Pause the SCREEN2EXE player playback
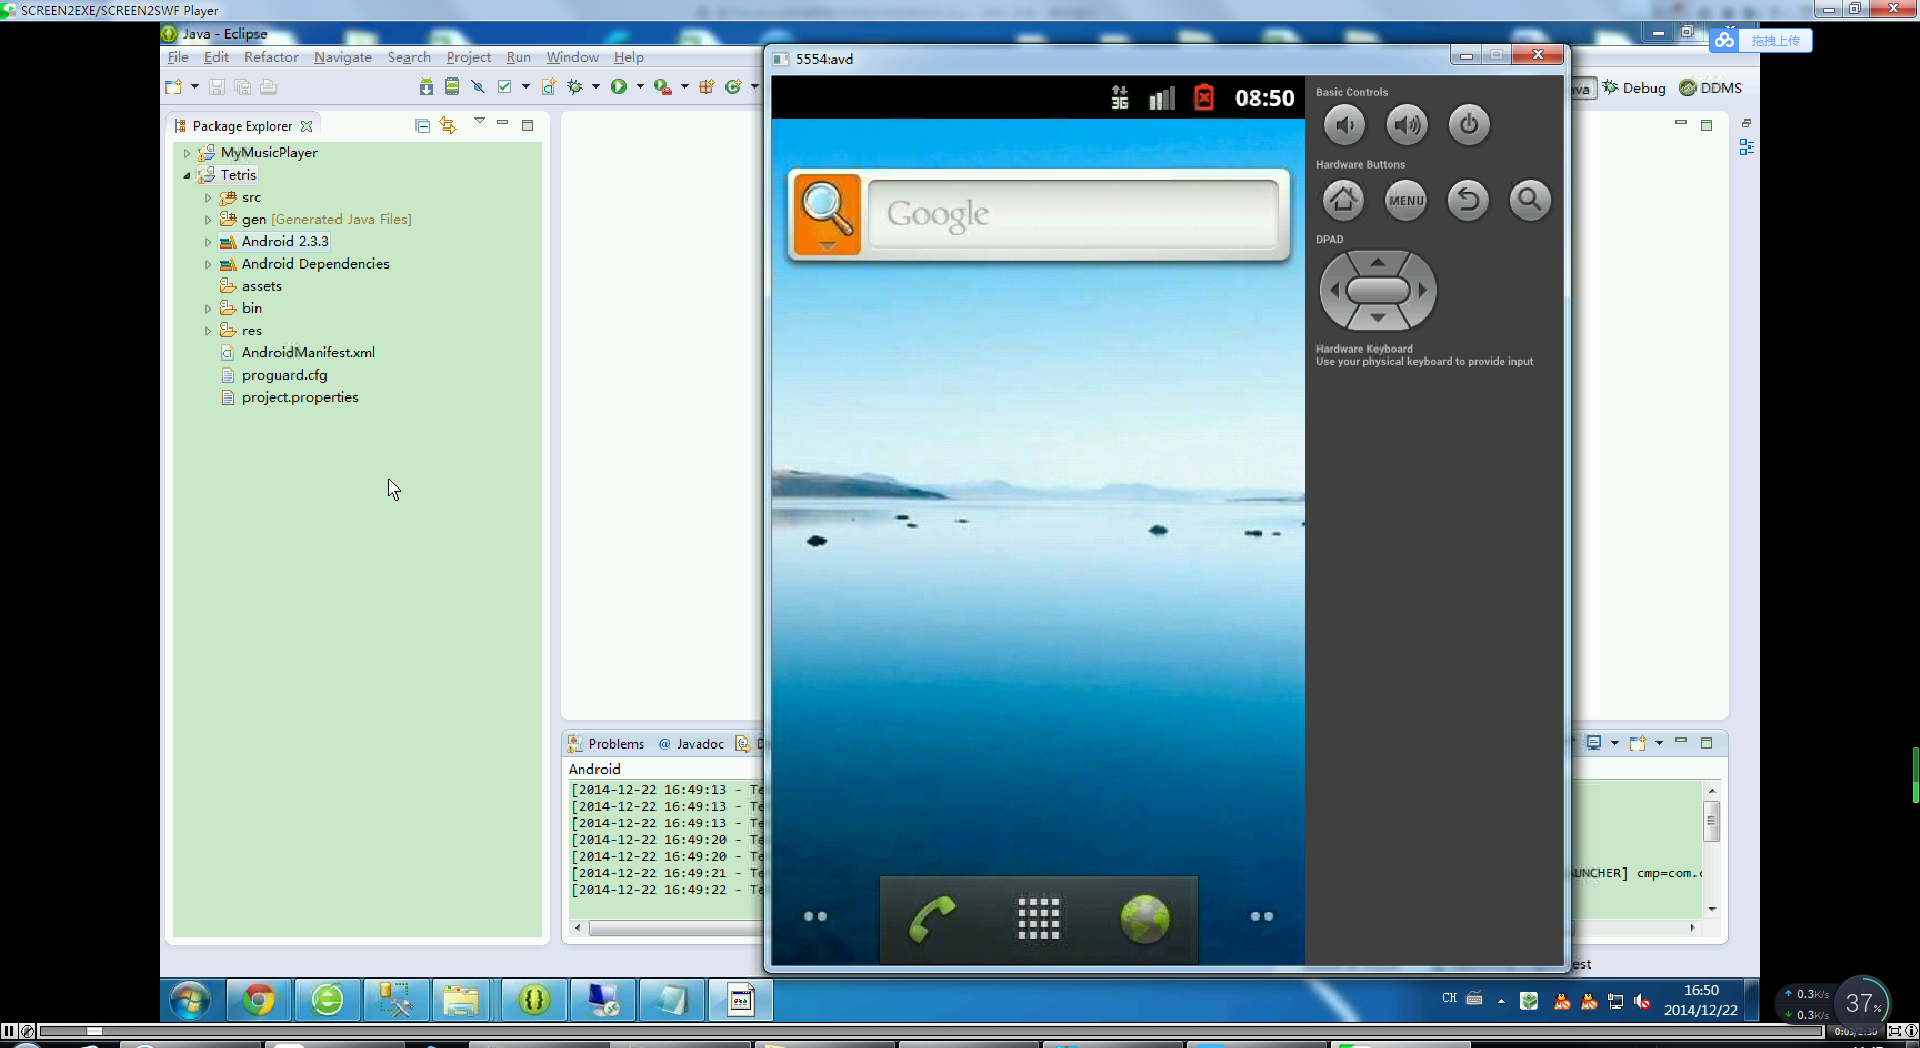Screen dimensions: 1920x1048 9,1031
